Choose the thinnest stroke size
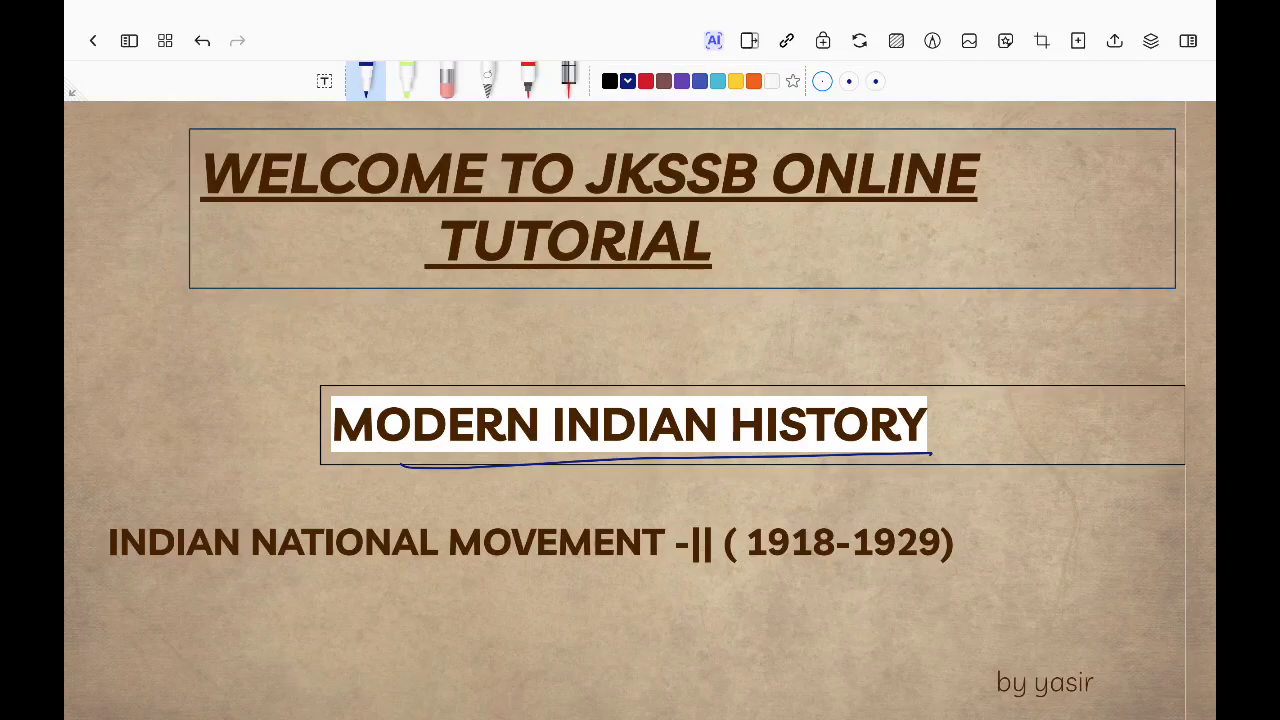Screen dimensions: 1280x720 (822, 81)
